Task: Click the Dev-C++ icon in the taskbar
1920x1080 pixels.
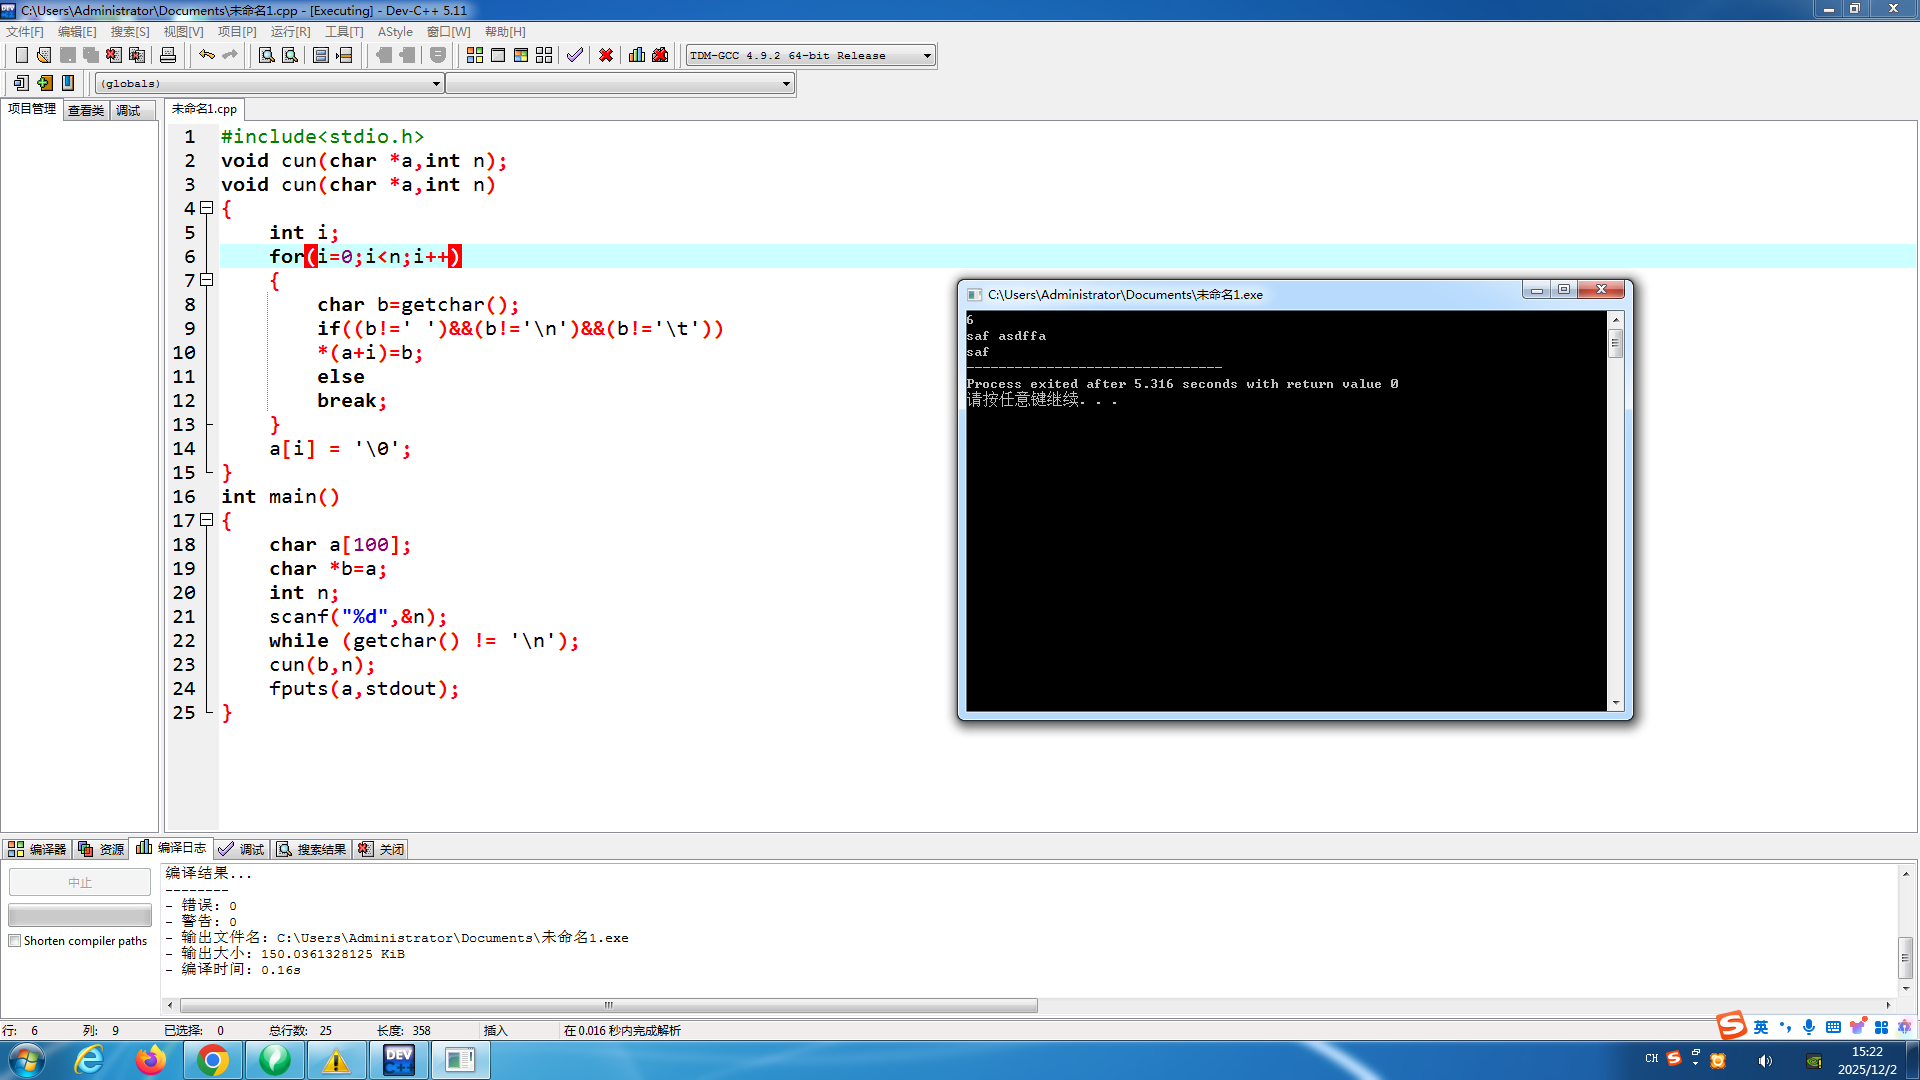Action: point(398,1059)
